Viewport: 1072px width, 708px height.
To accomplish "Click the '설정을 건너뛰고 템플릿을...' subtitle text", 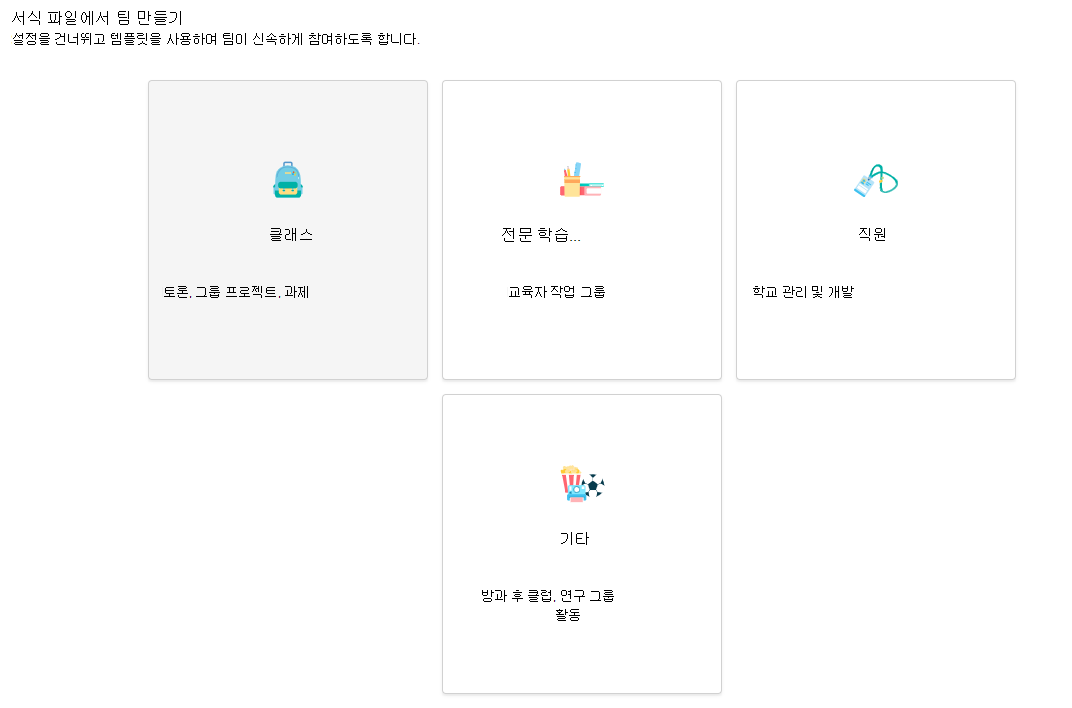I will 216,39.
